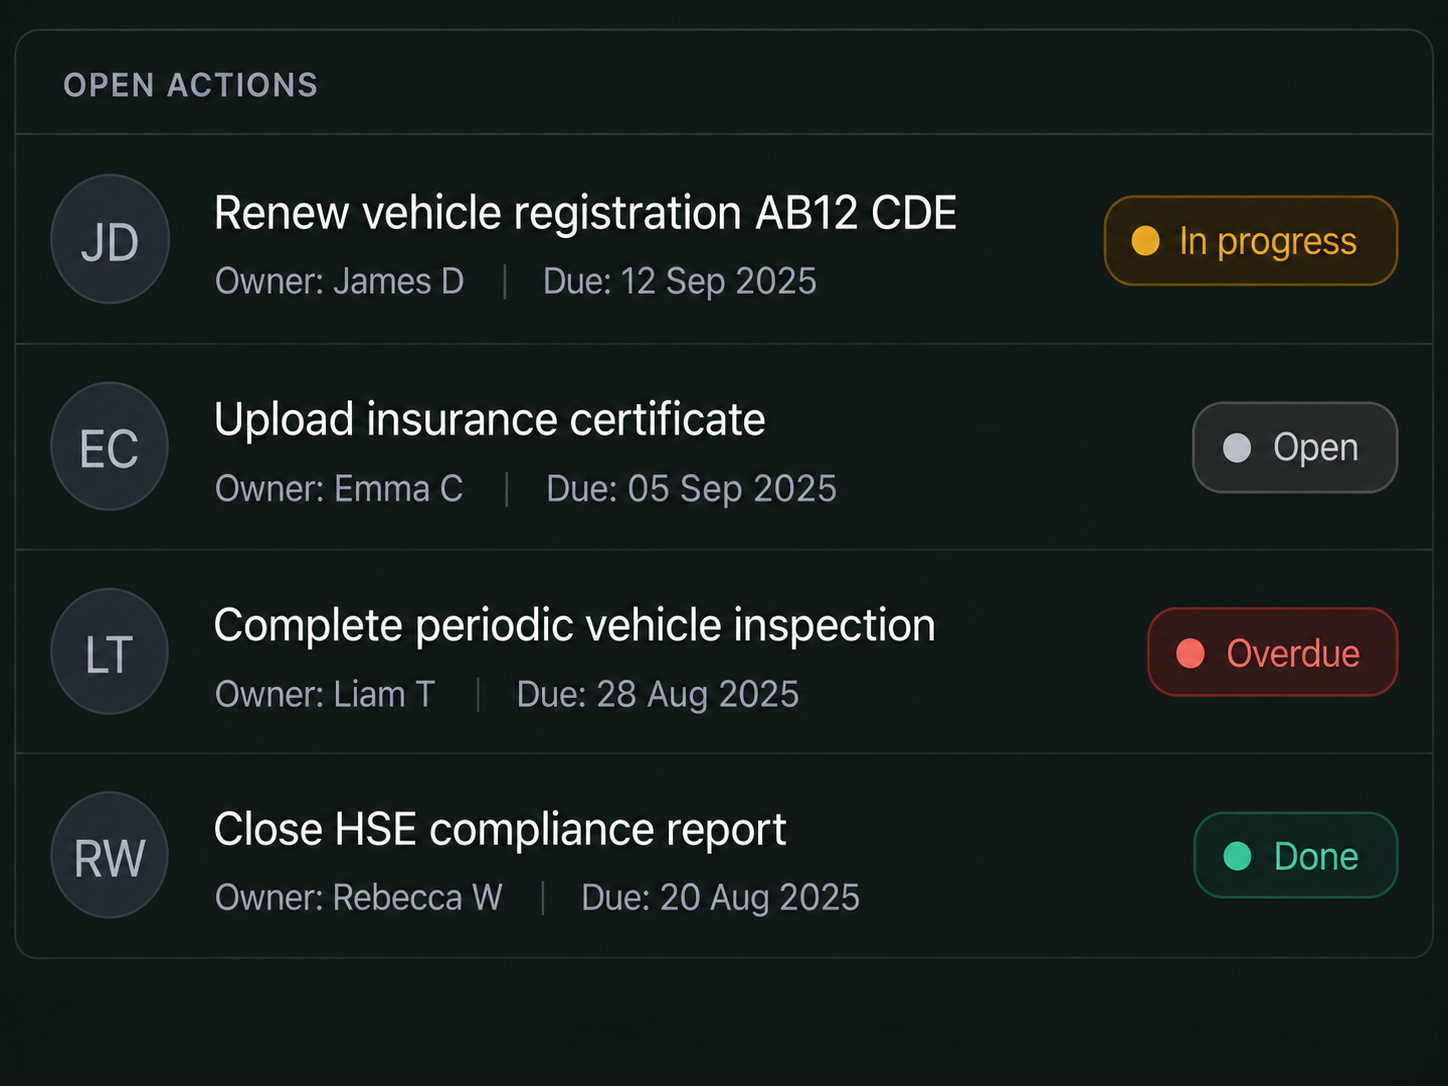Click the OPEN ACTIONS header
This screenshot has width=1448, height=1086.
click(x=191, y=85)
